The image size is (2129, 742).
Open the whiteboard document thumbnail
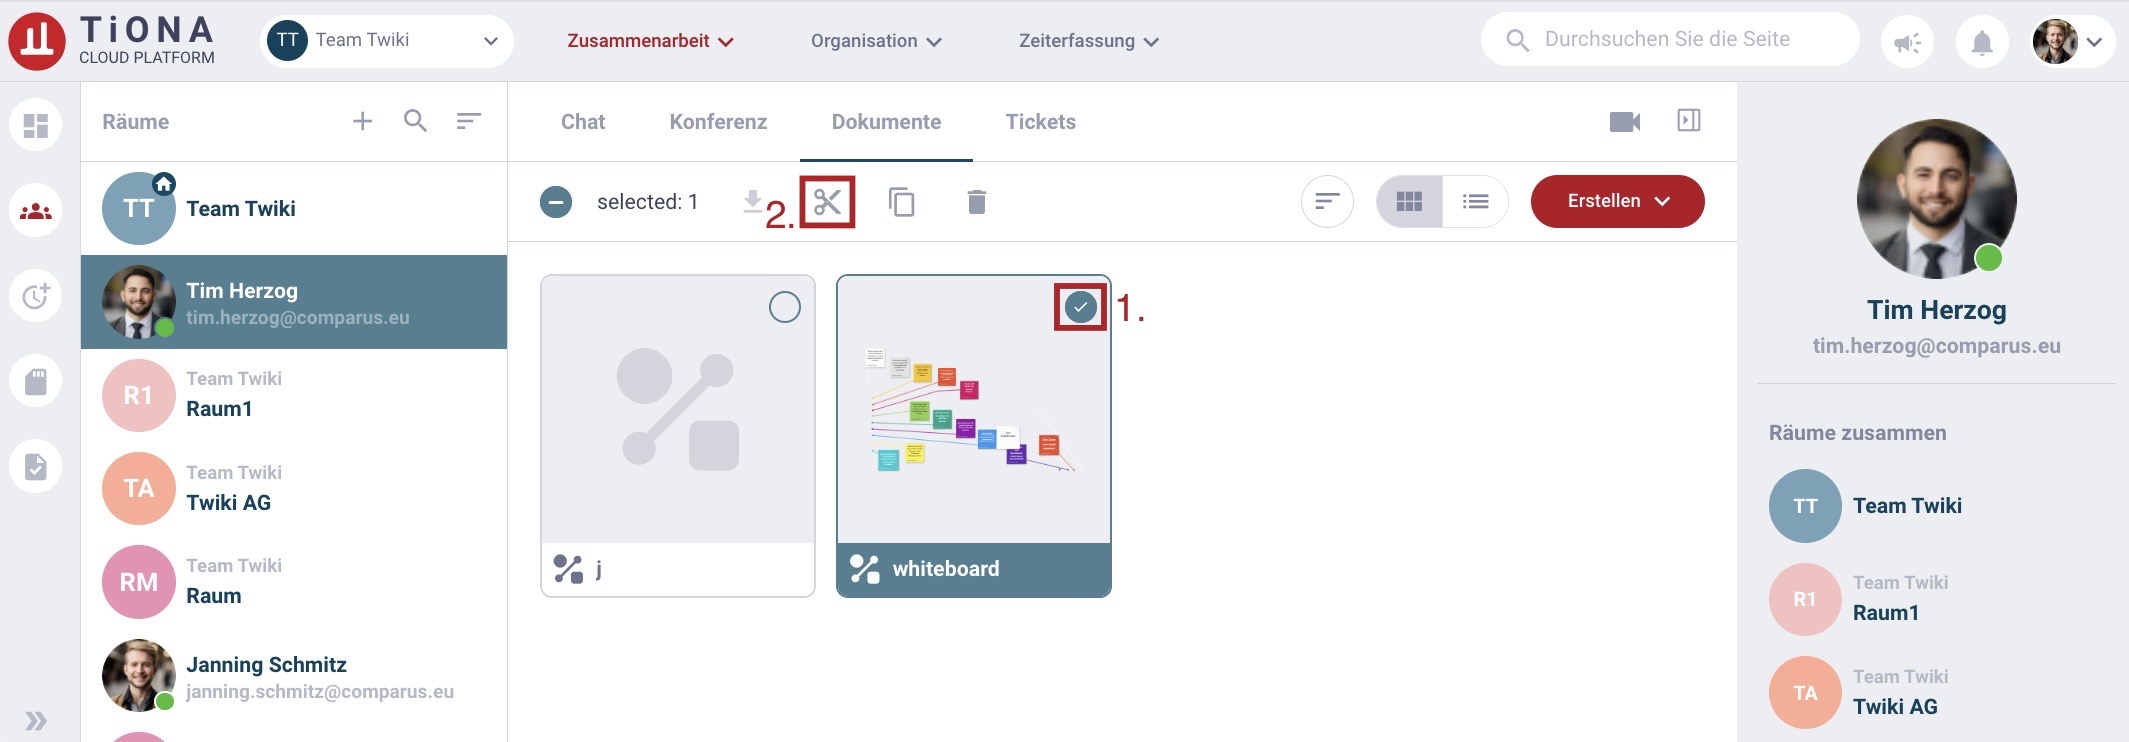click(974, 410)
